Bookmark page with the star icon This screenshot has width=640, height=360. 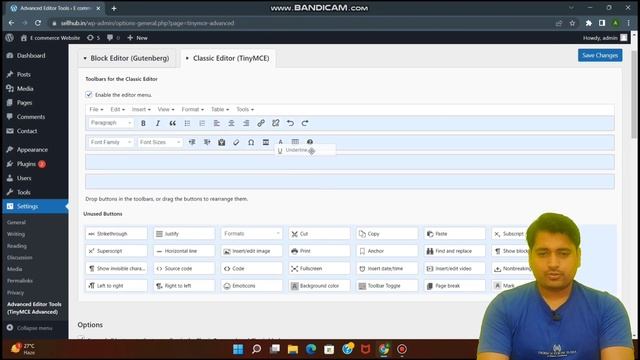point(572,23)
